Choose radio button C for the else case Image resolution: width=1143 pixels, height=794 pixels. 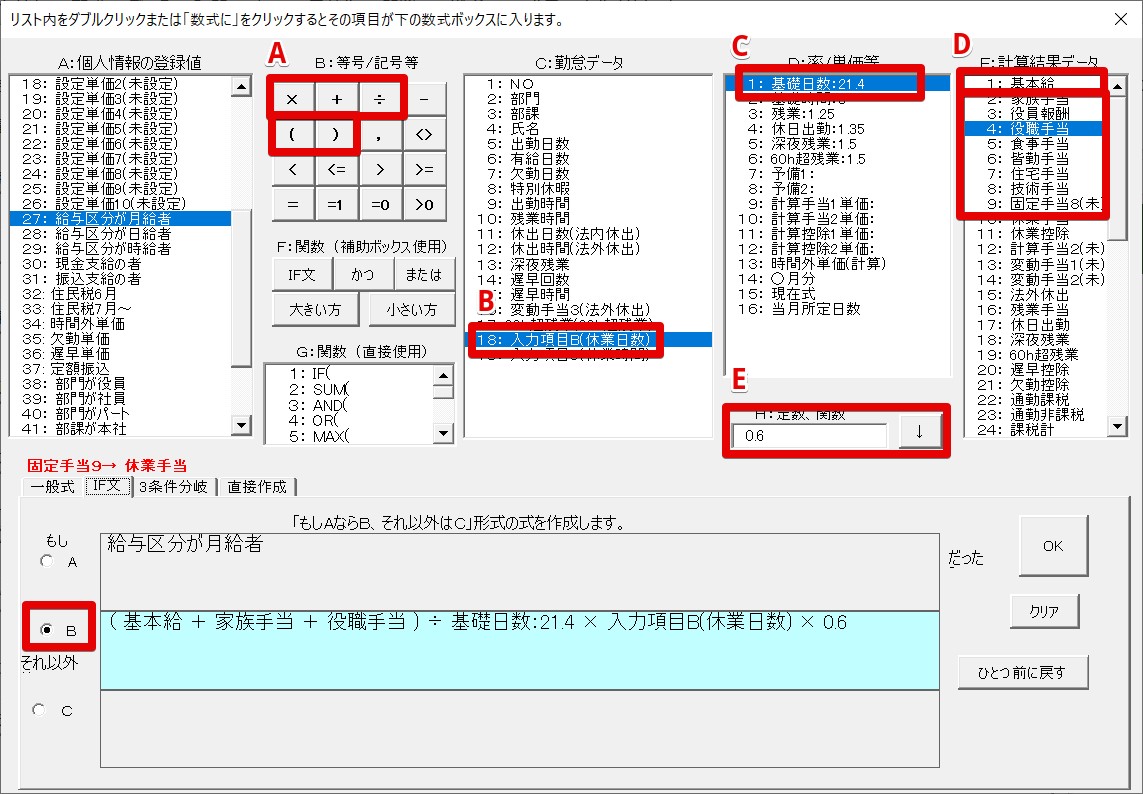(40, 709)
